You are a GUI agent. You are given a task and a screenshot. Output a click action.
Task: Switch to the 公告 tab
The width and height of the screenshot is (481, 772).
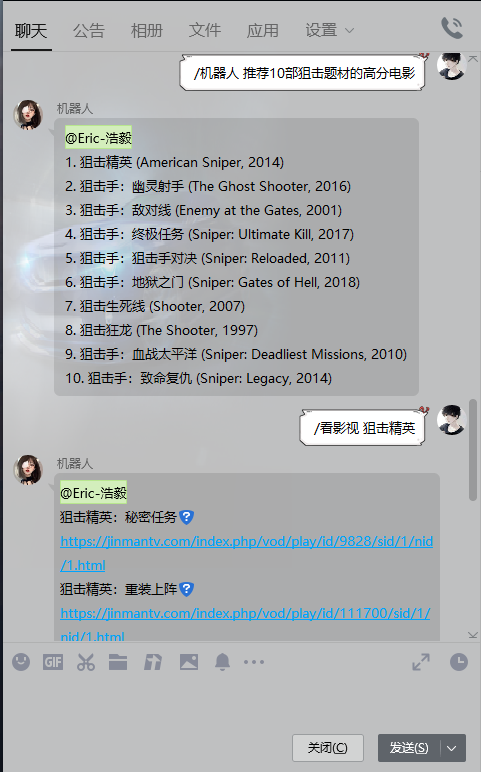[89, 31]
